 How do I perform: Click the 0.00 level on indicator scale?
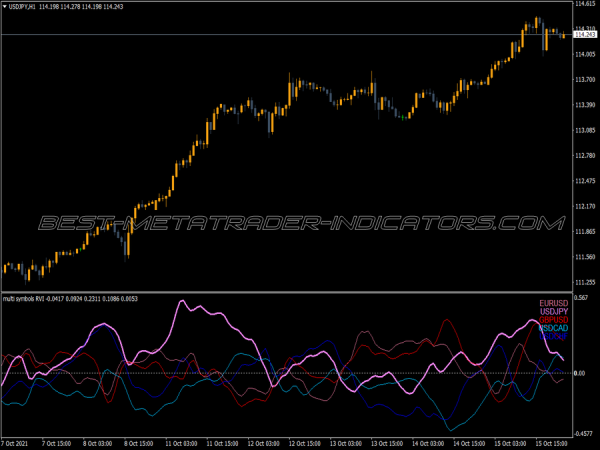coord(579,373)
